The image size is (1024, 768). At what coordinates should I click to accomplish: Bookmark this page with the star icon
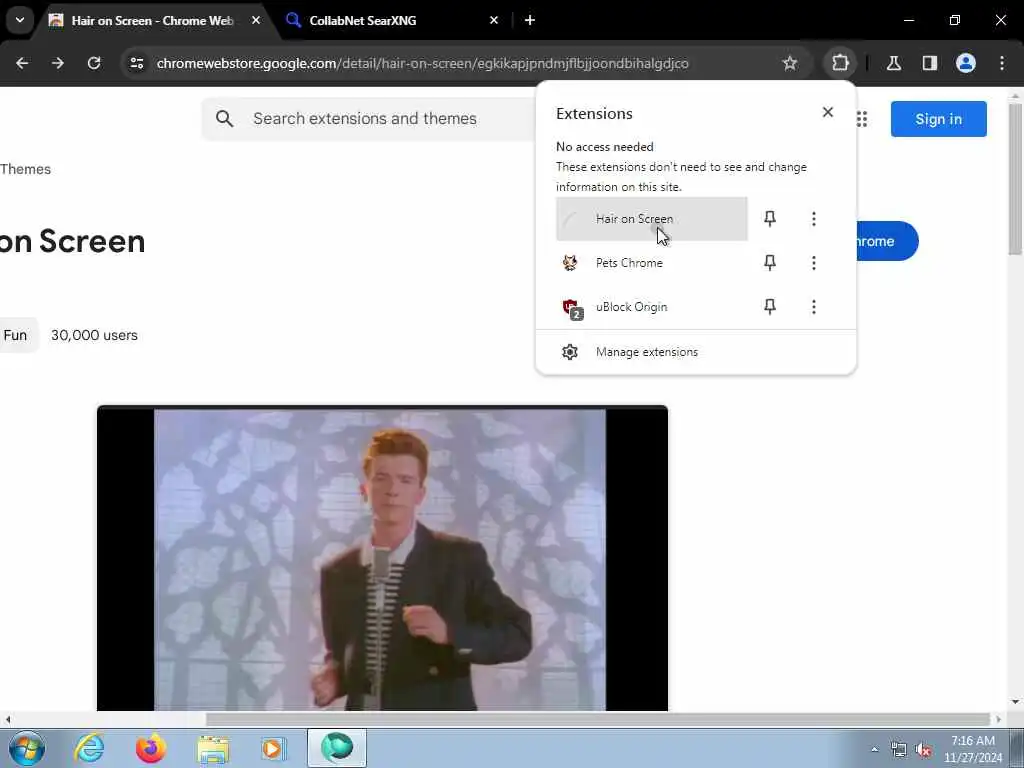[x=790, y=63]
